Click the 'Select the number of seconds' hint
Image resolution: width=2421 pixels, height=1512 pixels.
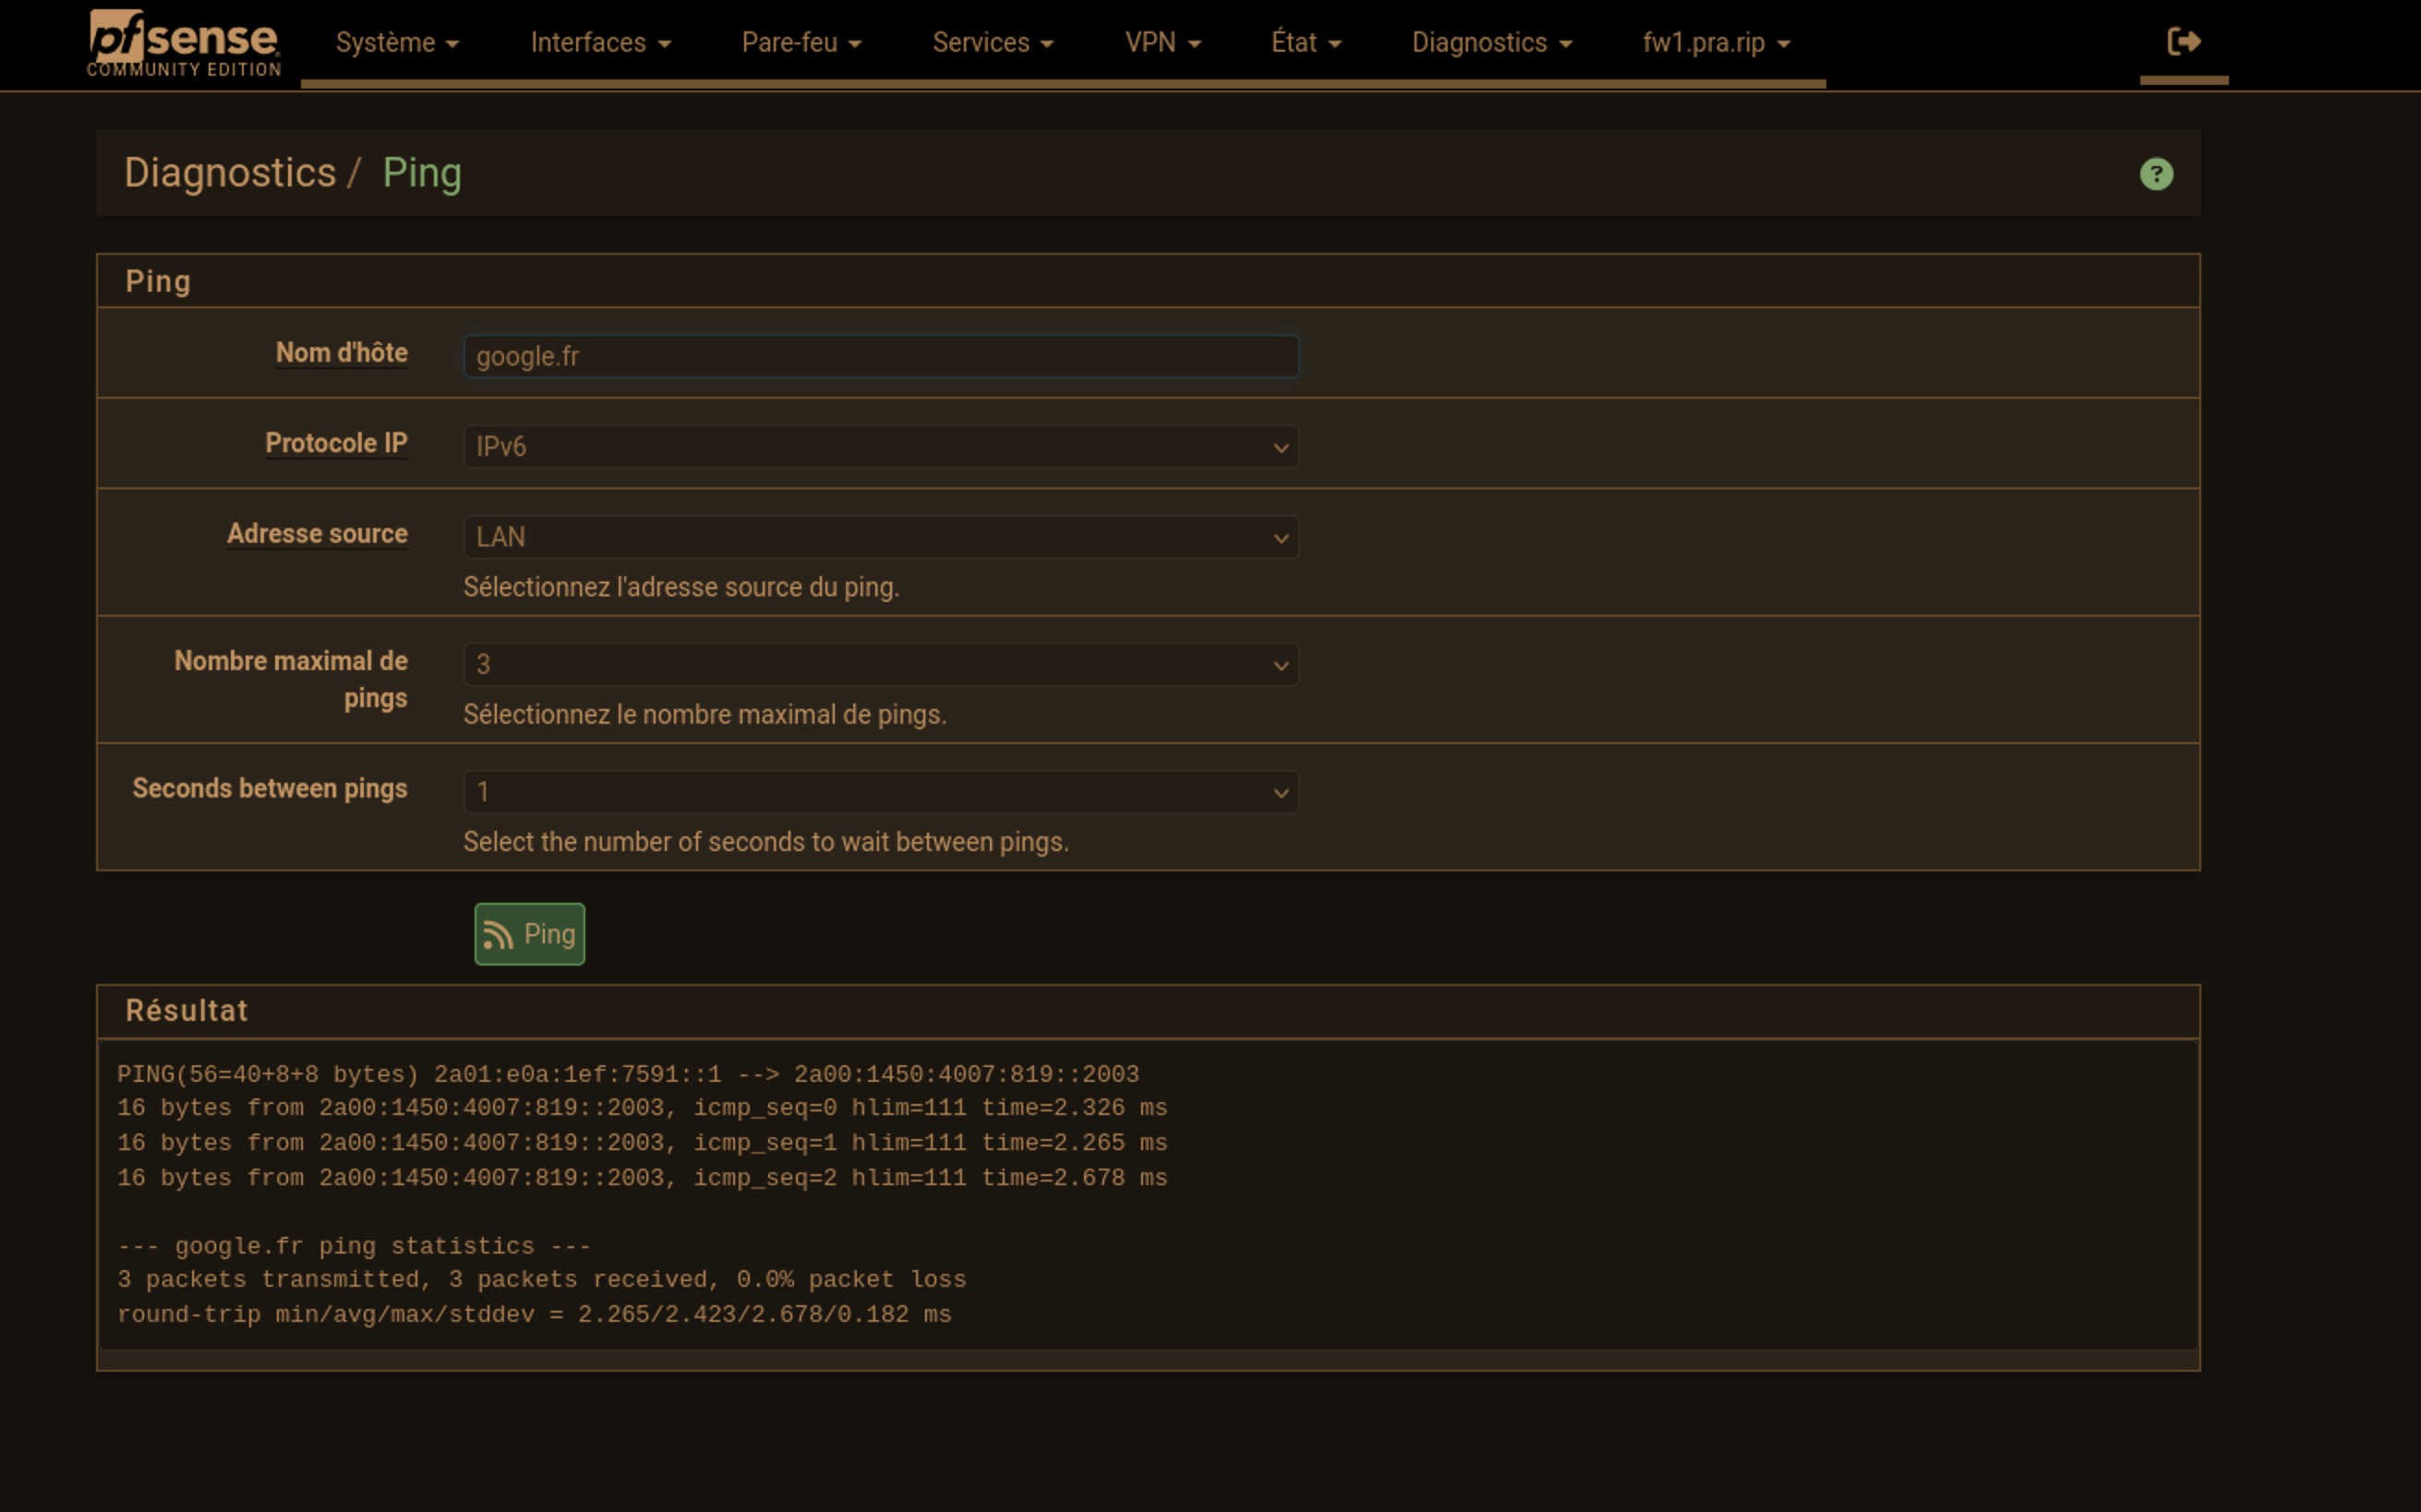(x=766, y=842)
